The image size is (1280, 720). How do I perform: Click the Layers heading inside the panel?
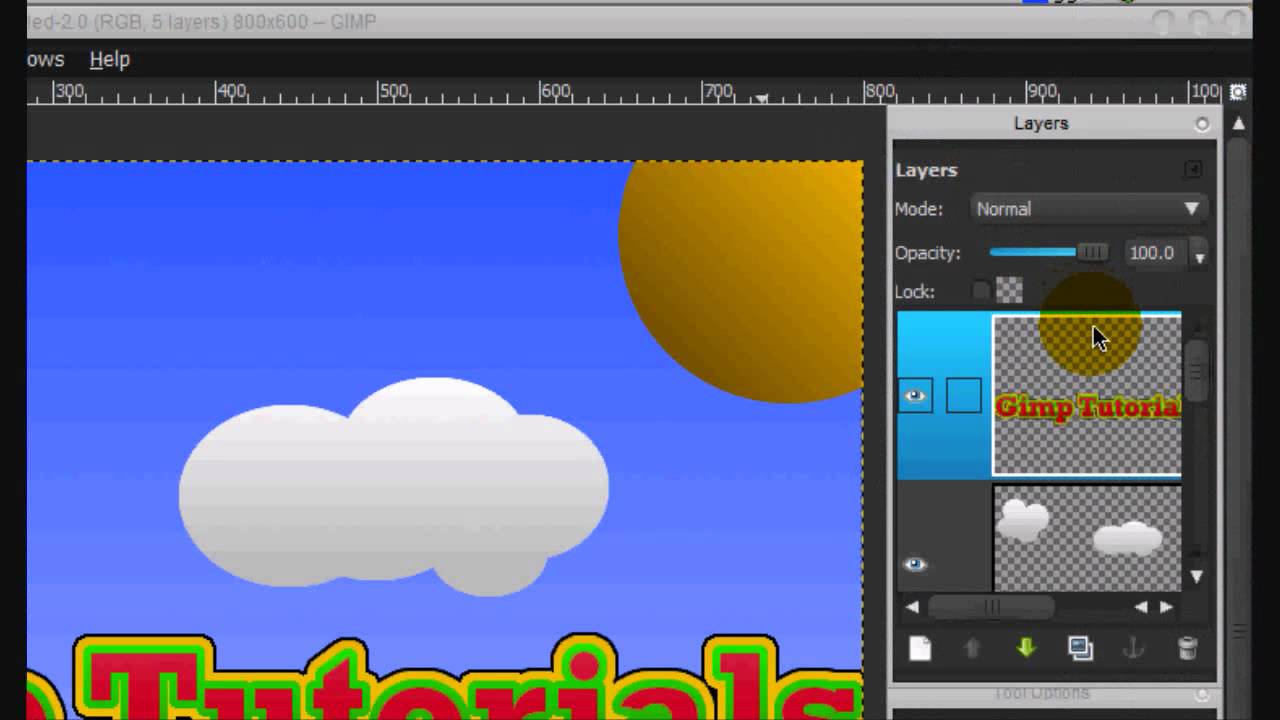click(x=926, y=170)
